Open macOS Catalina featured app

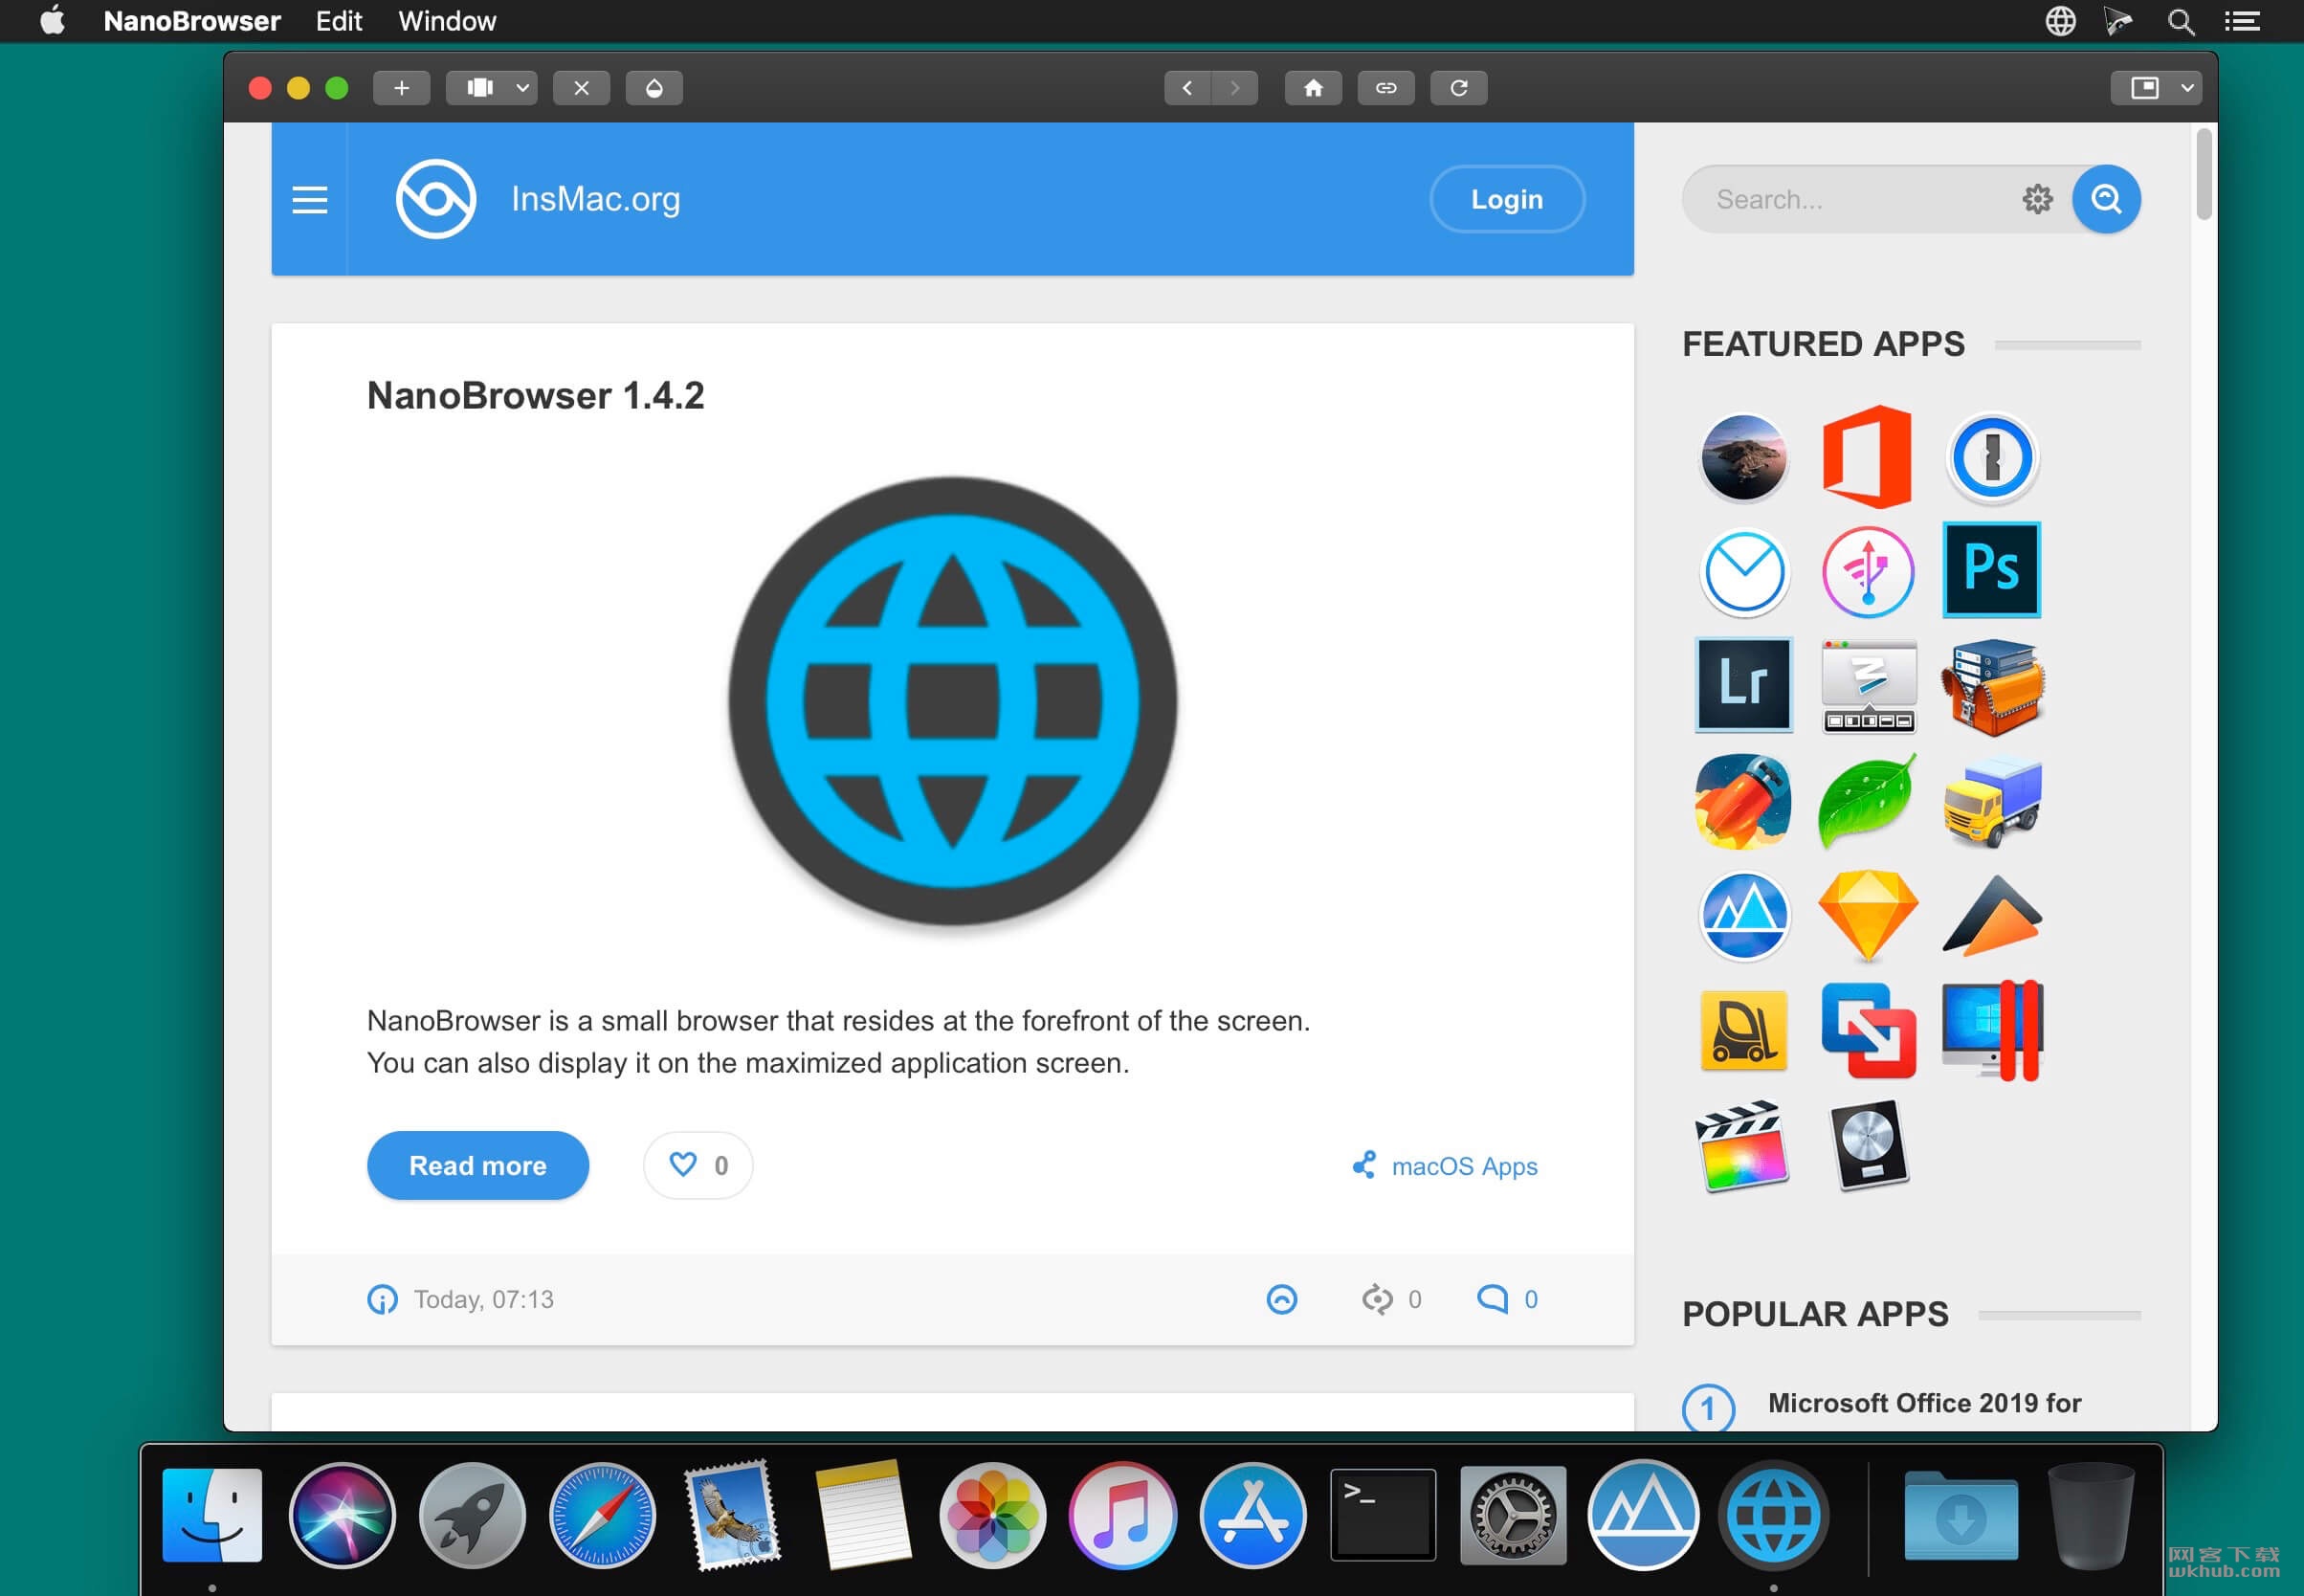click(1744, 458)
